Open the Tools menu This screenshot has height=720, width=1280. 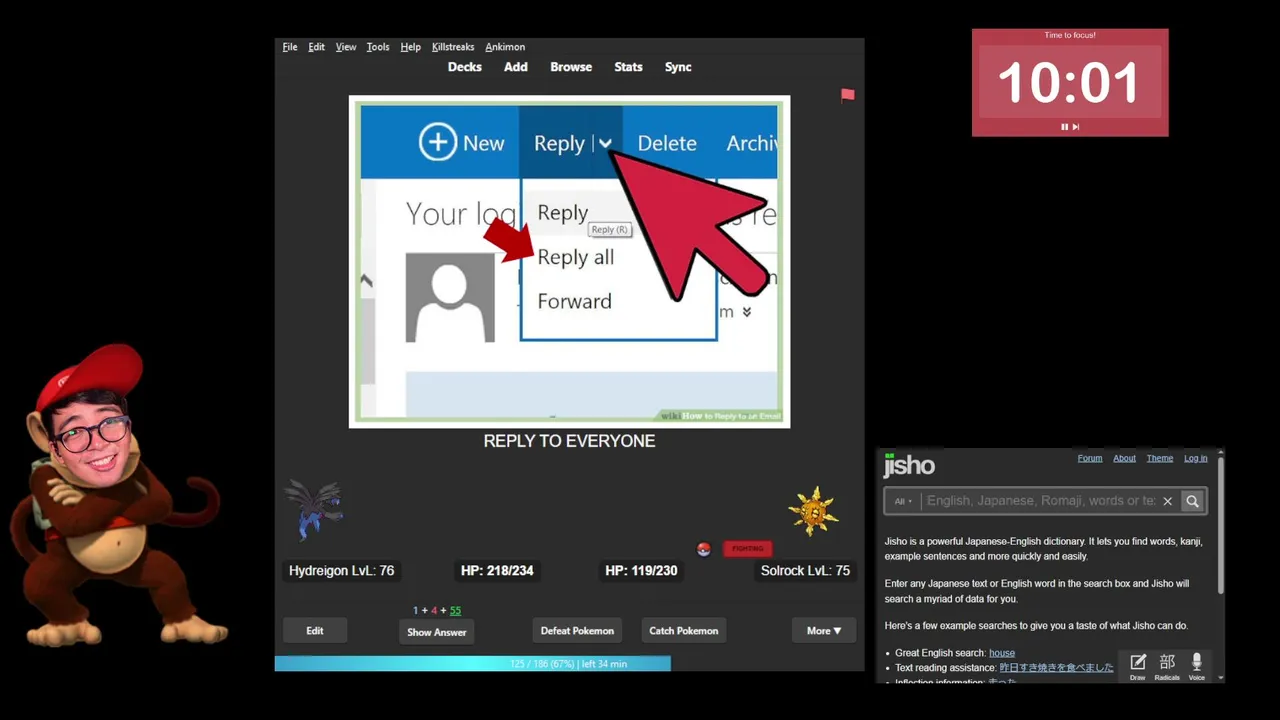click(x=378, y=47)
